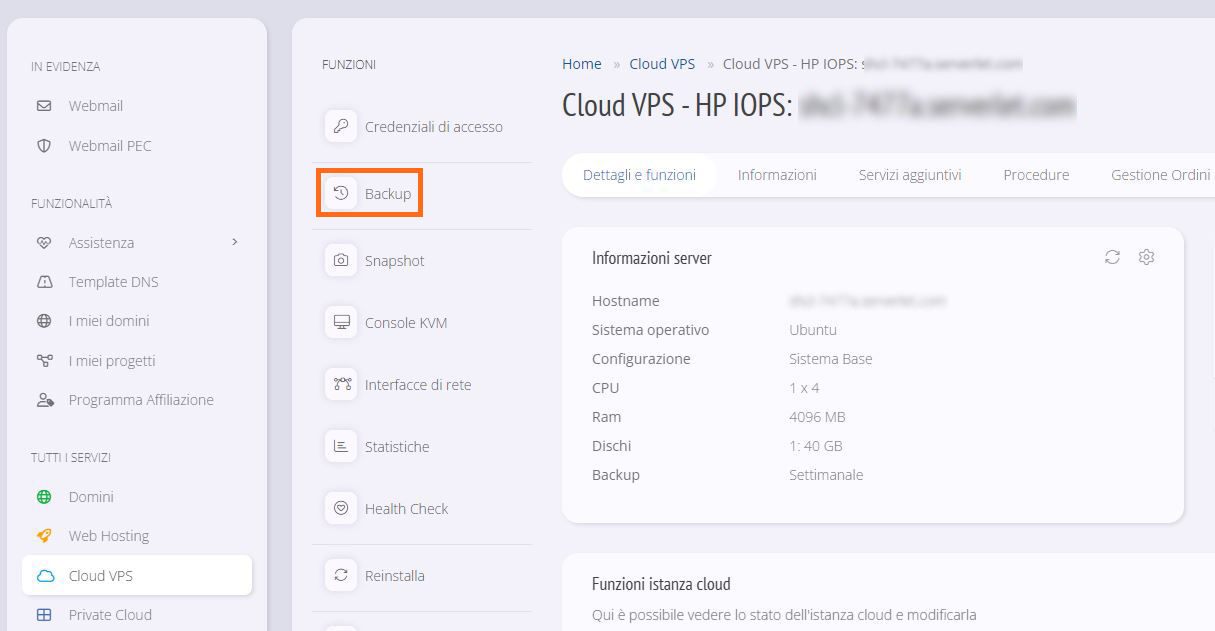This screenshot has height=631, width=1215.
Task: Switch to Dettagli e funzioni tab
Action: (640, 175)
